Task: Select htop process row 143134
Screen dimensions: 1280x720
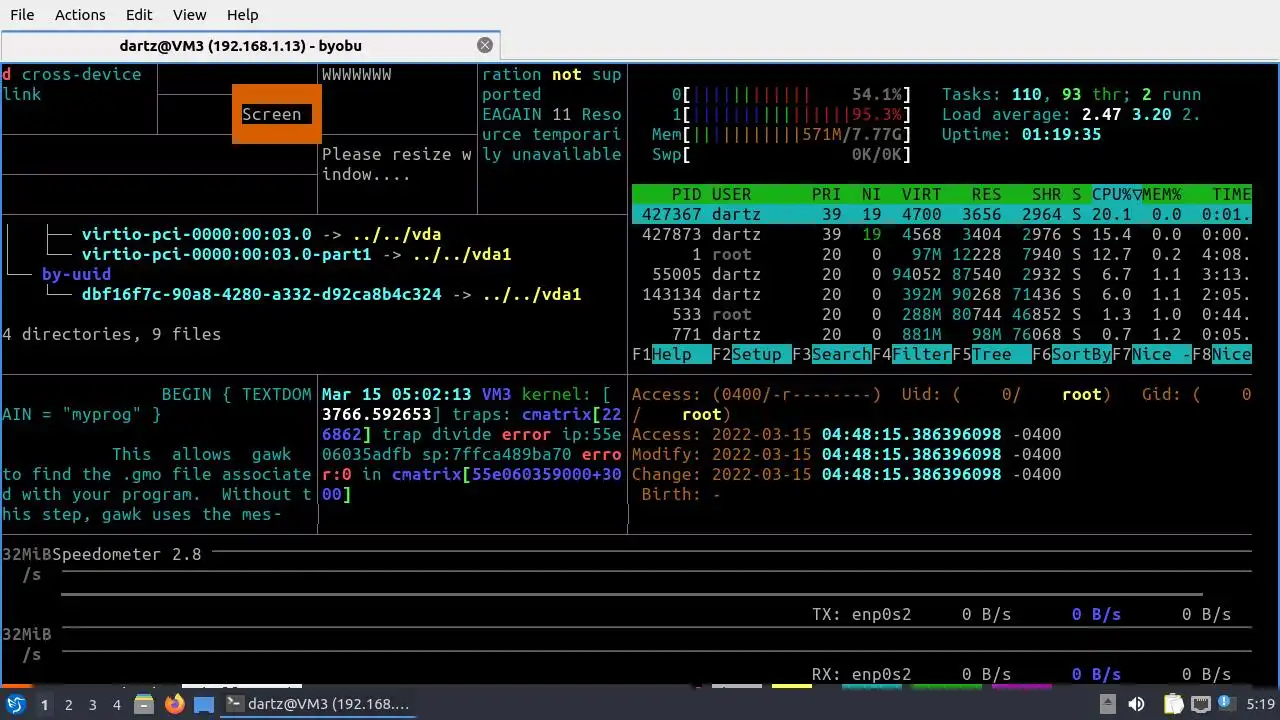Action: click(x=942, y=294)
